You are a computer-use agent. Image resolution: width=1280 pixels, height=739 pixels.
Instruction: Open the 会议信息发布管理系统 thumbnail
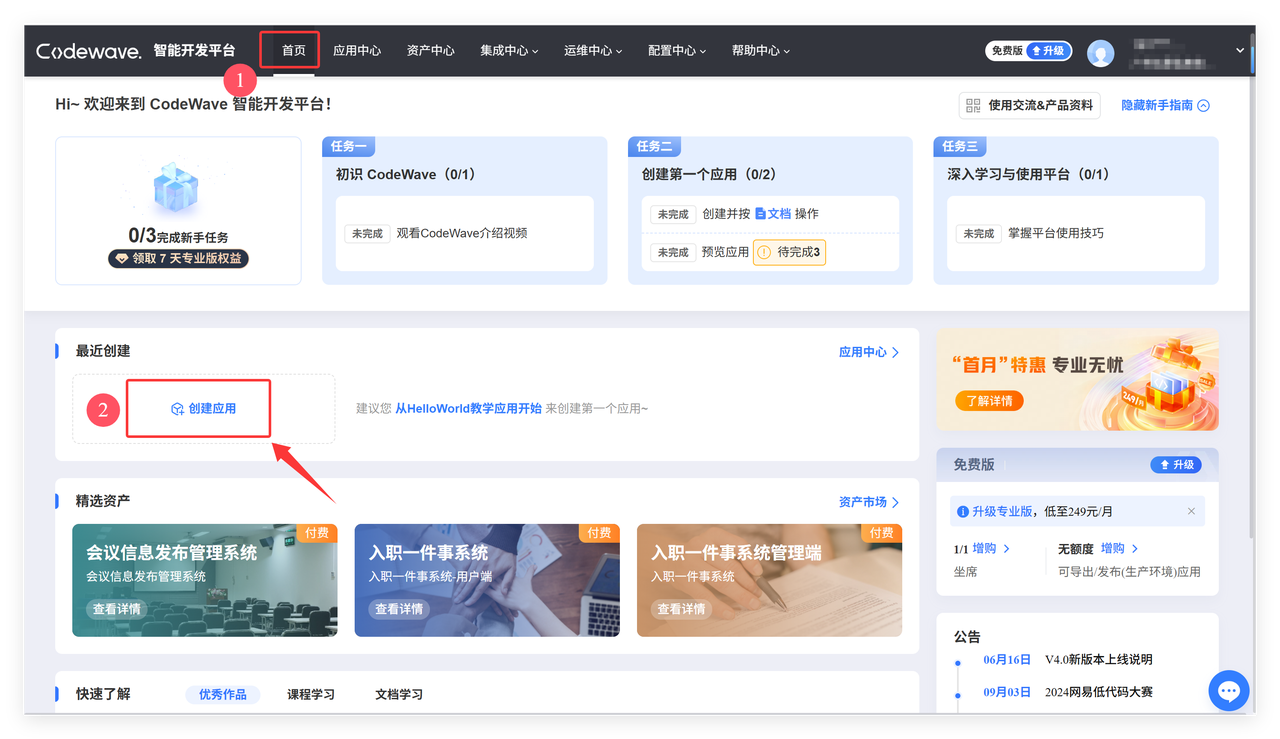[x=205, y=580]
